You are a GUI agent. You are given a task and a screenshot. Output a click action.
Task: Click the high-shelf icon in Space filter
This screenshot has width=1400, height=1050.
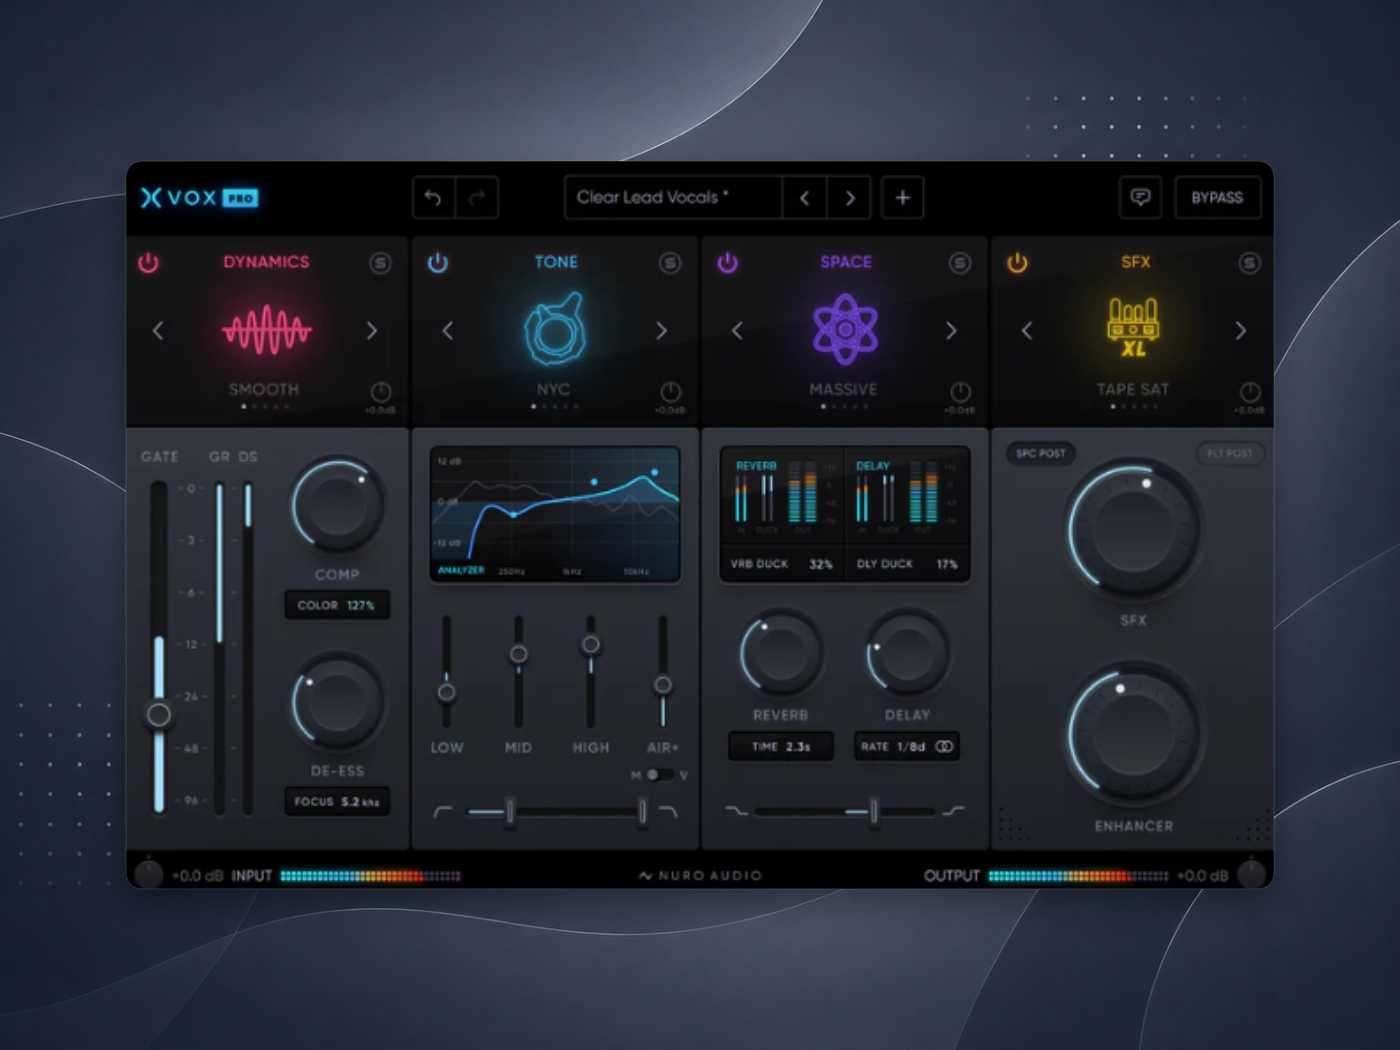(953, 811)
